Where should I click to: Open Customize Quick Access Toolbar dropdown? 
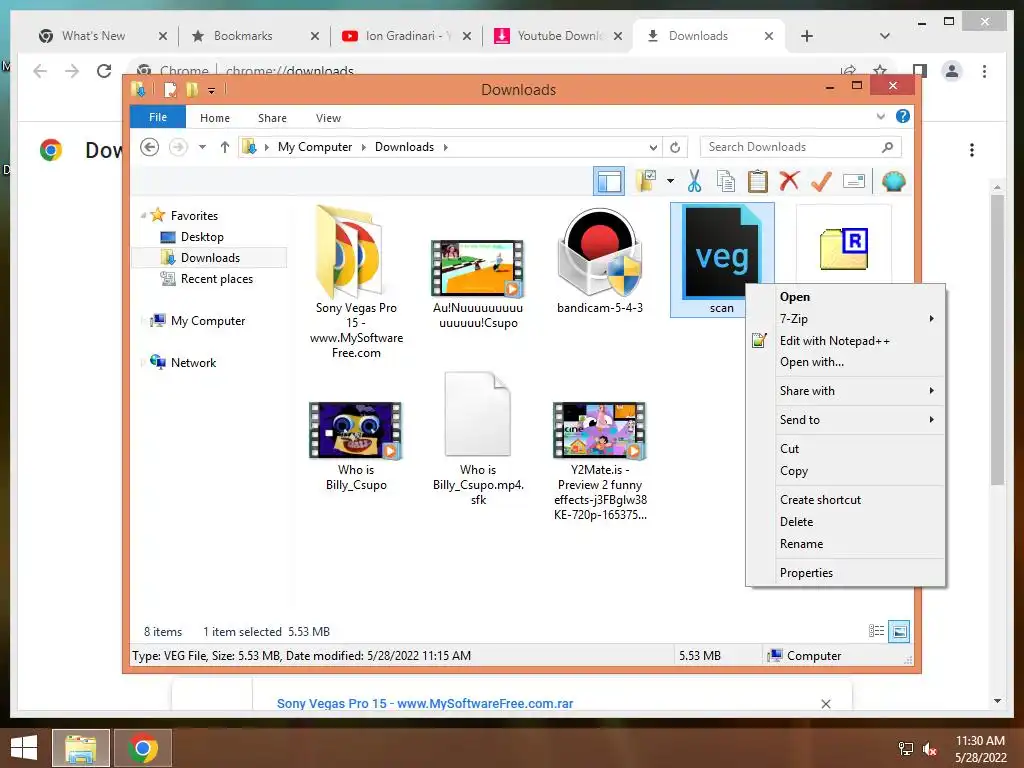(212, 91)
